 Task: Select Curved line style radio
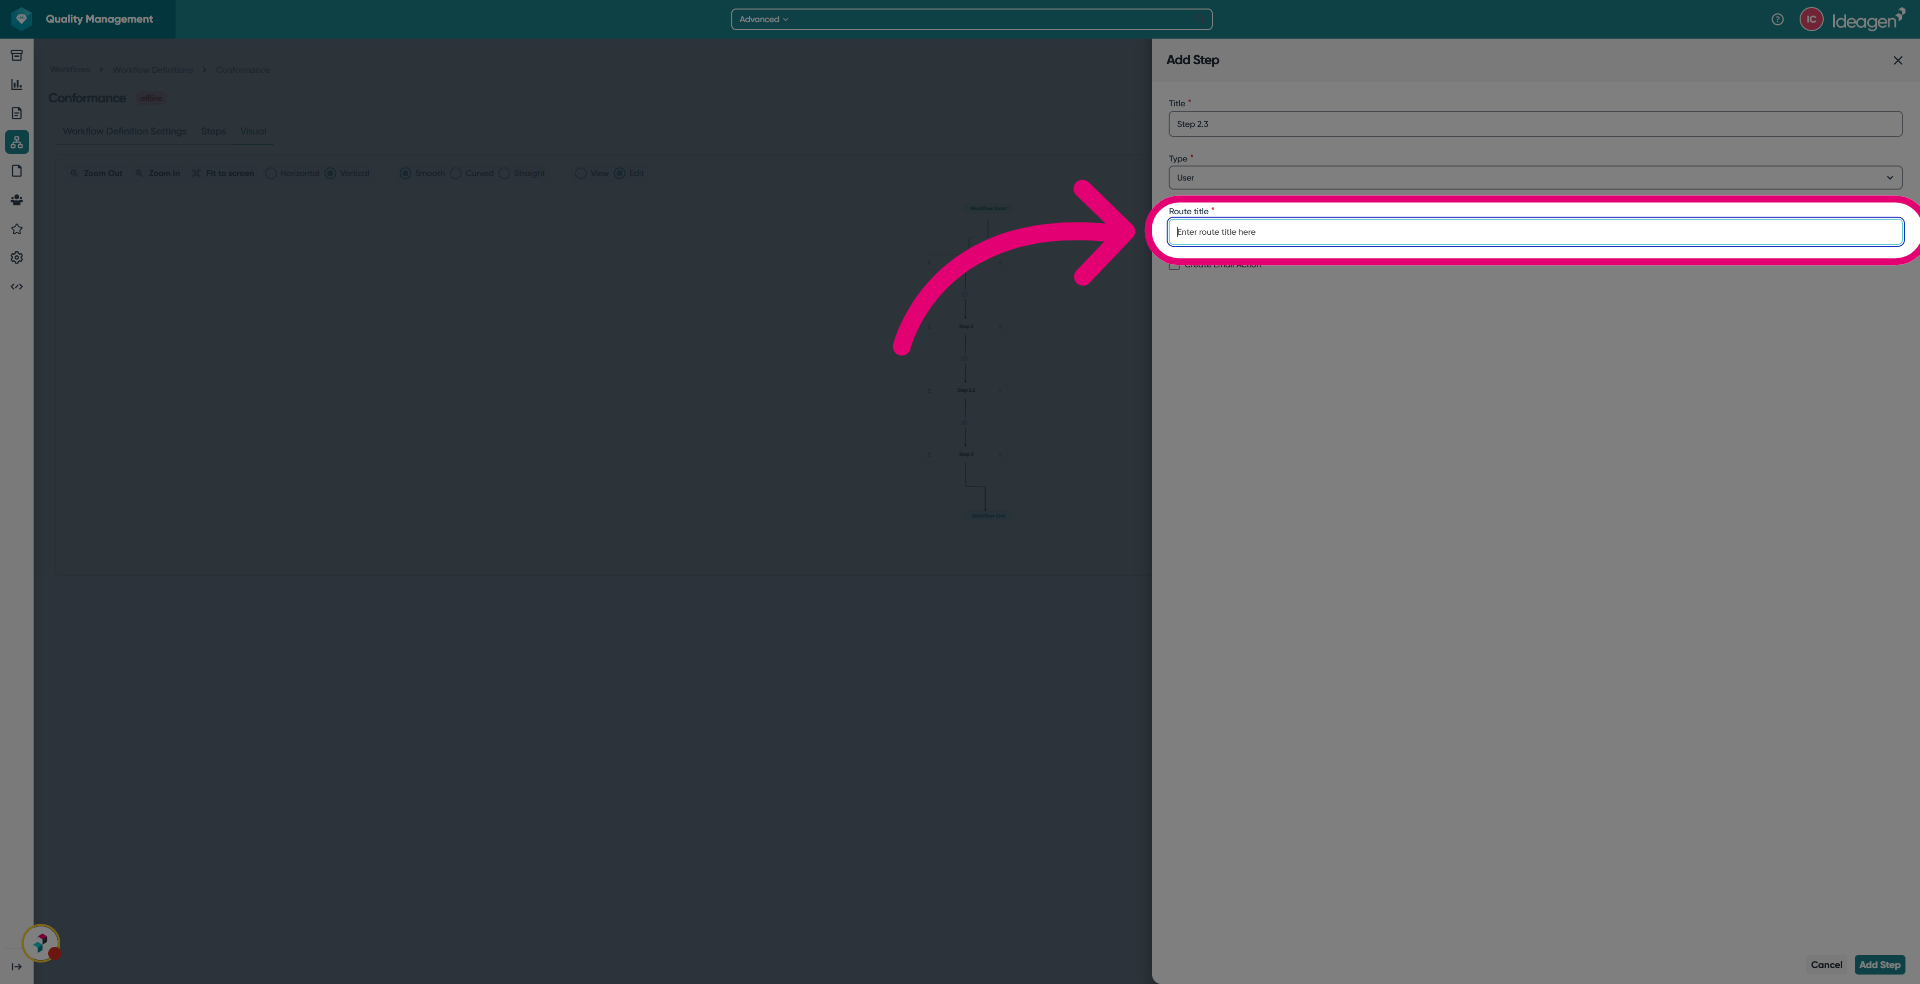pos(456,173)
